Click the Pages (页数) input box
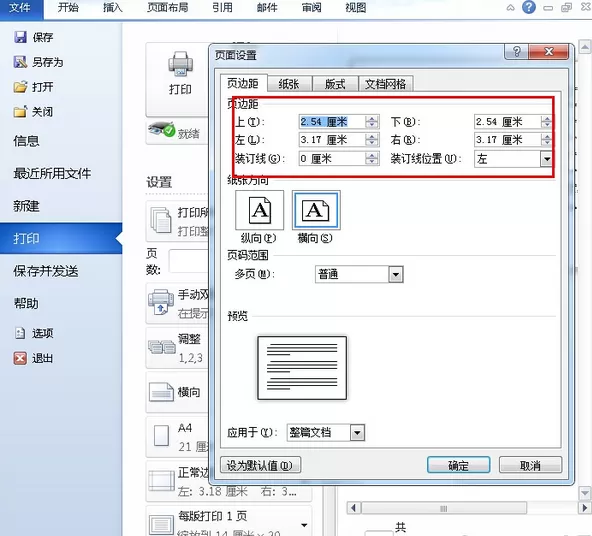This screenshot has height=536, width=592. pos(189,261)
